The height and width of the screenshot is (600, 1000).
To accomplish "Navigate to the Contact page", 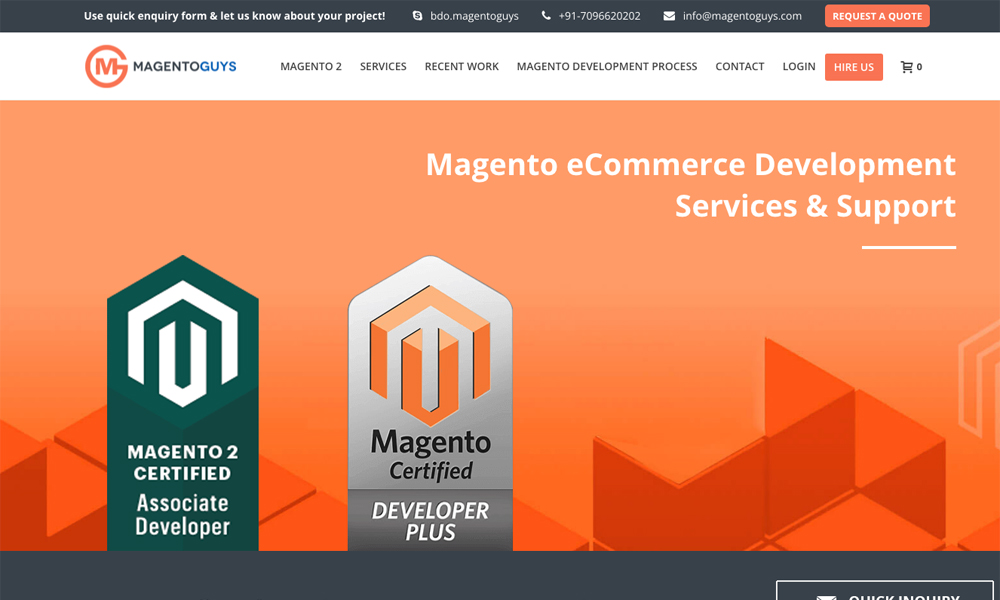I will [740, 67].
